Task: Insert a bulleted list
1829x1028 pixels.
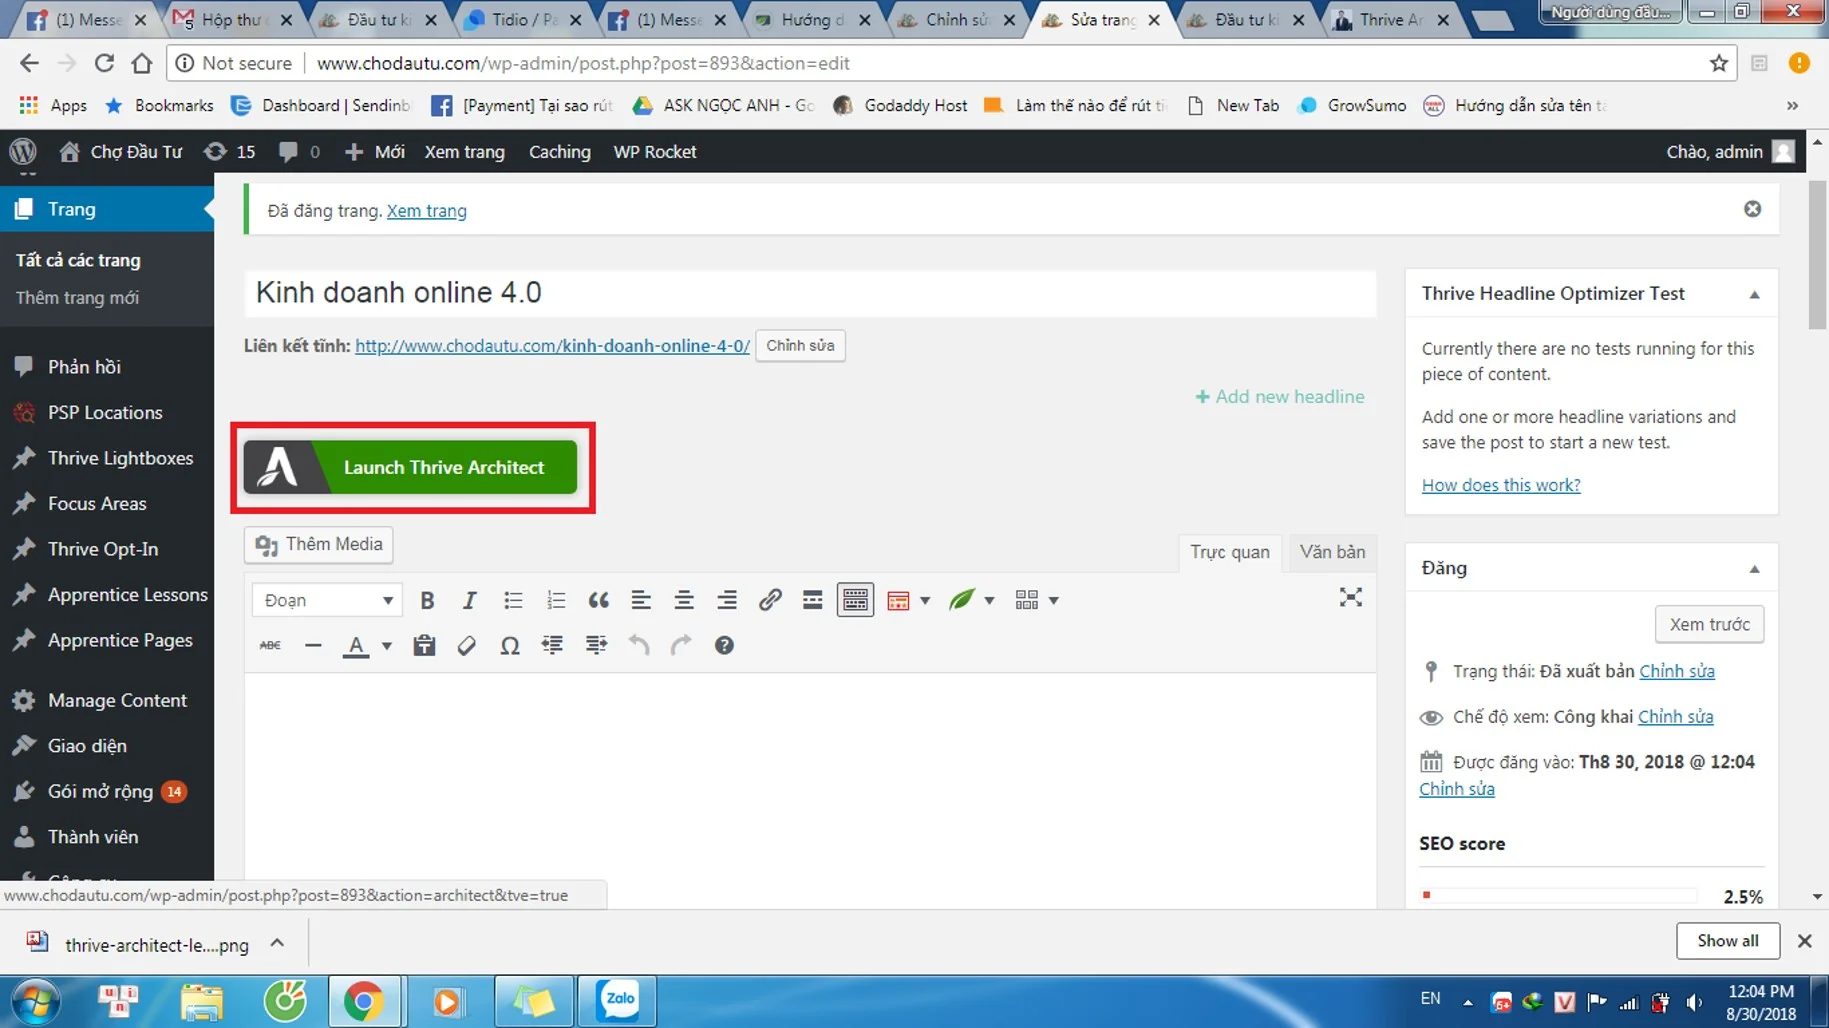Action: pos(513,600)
